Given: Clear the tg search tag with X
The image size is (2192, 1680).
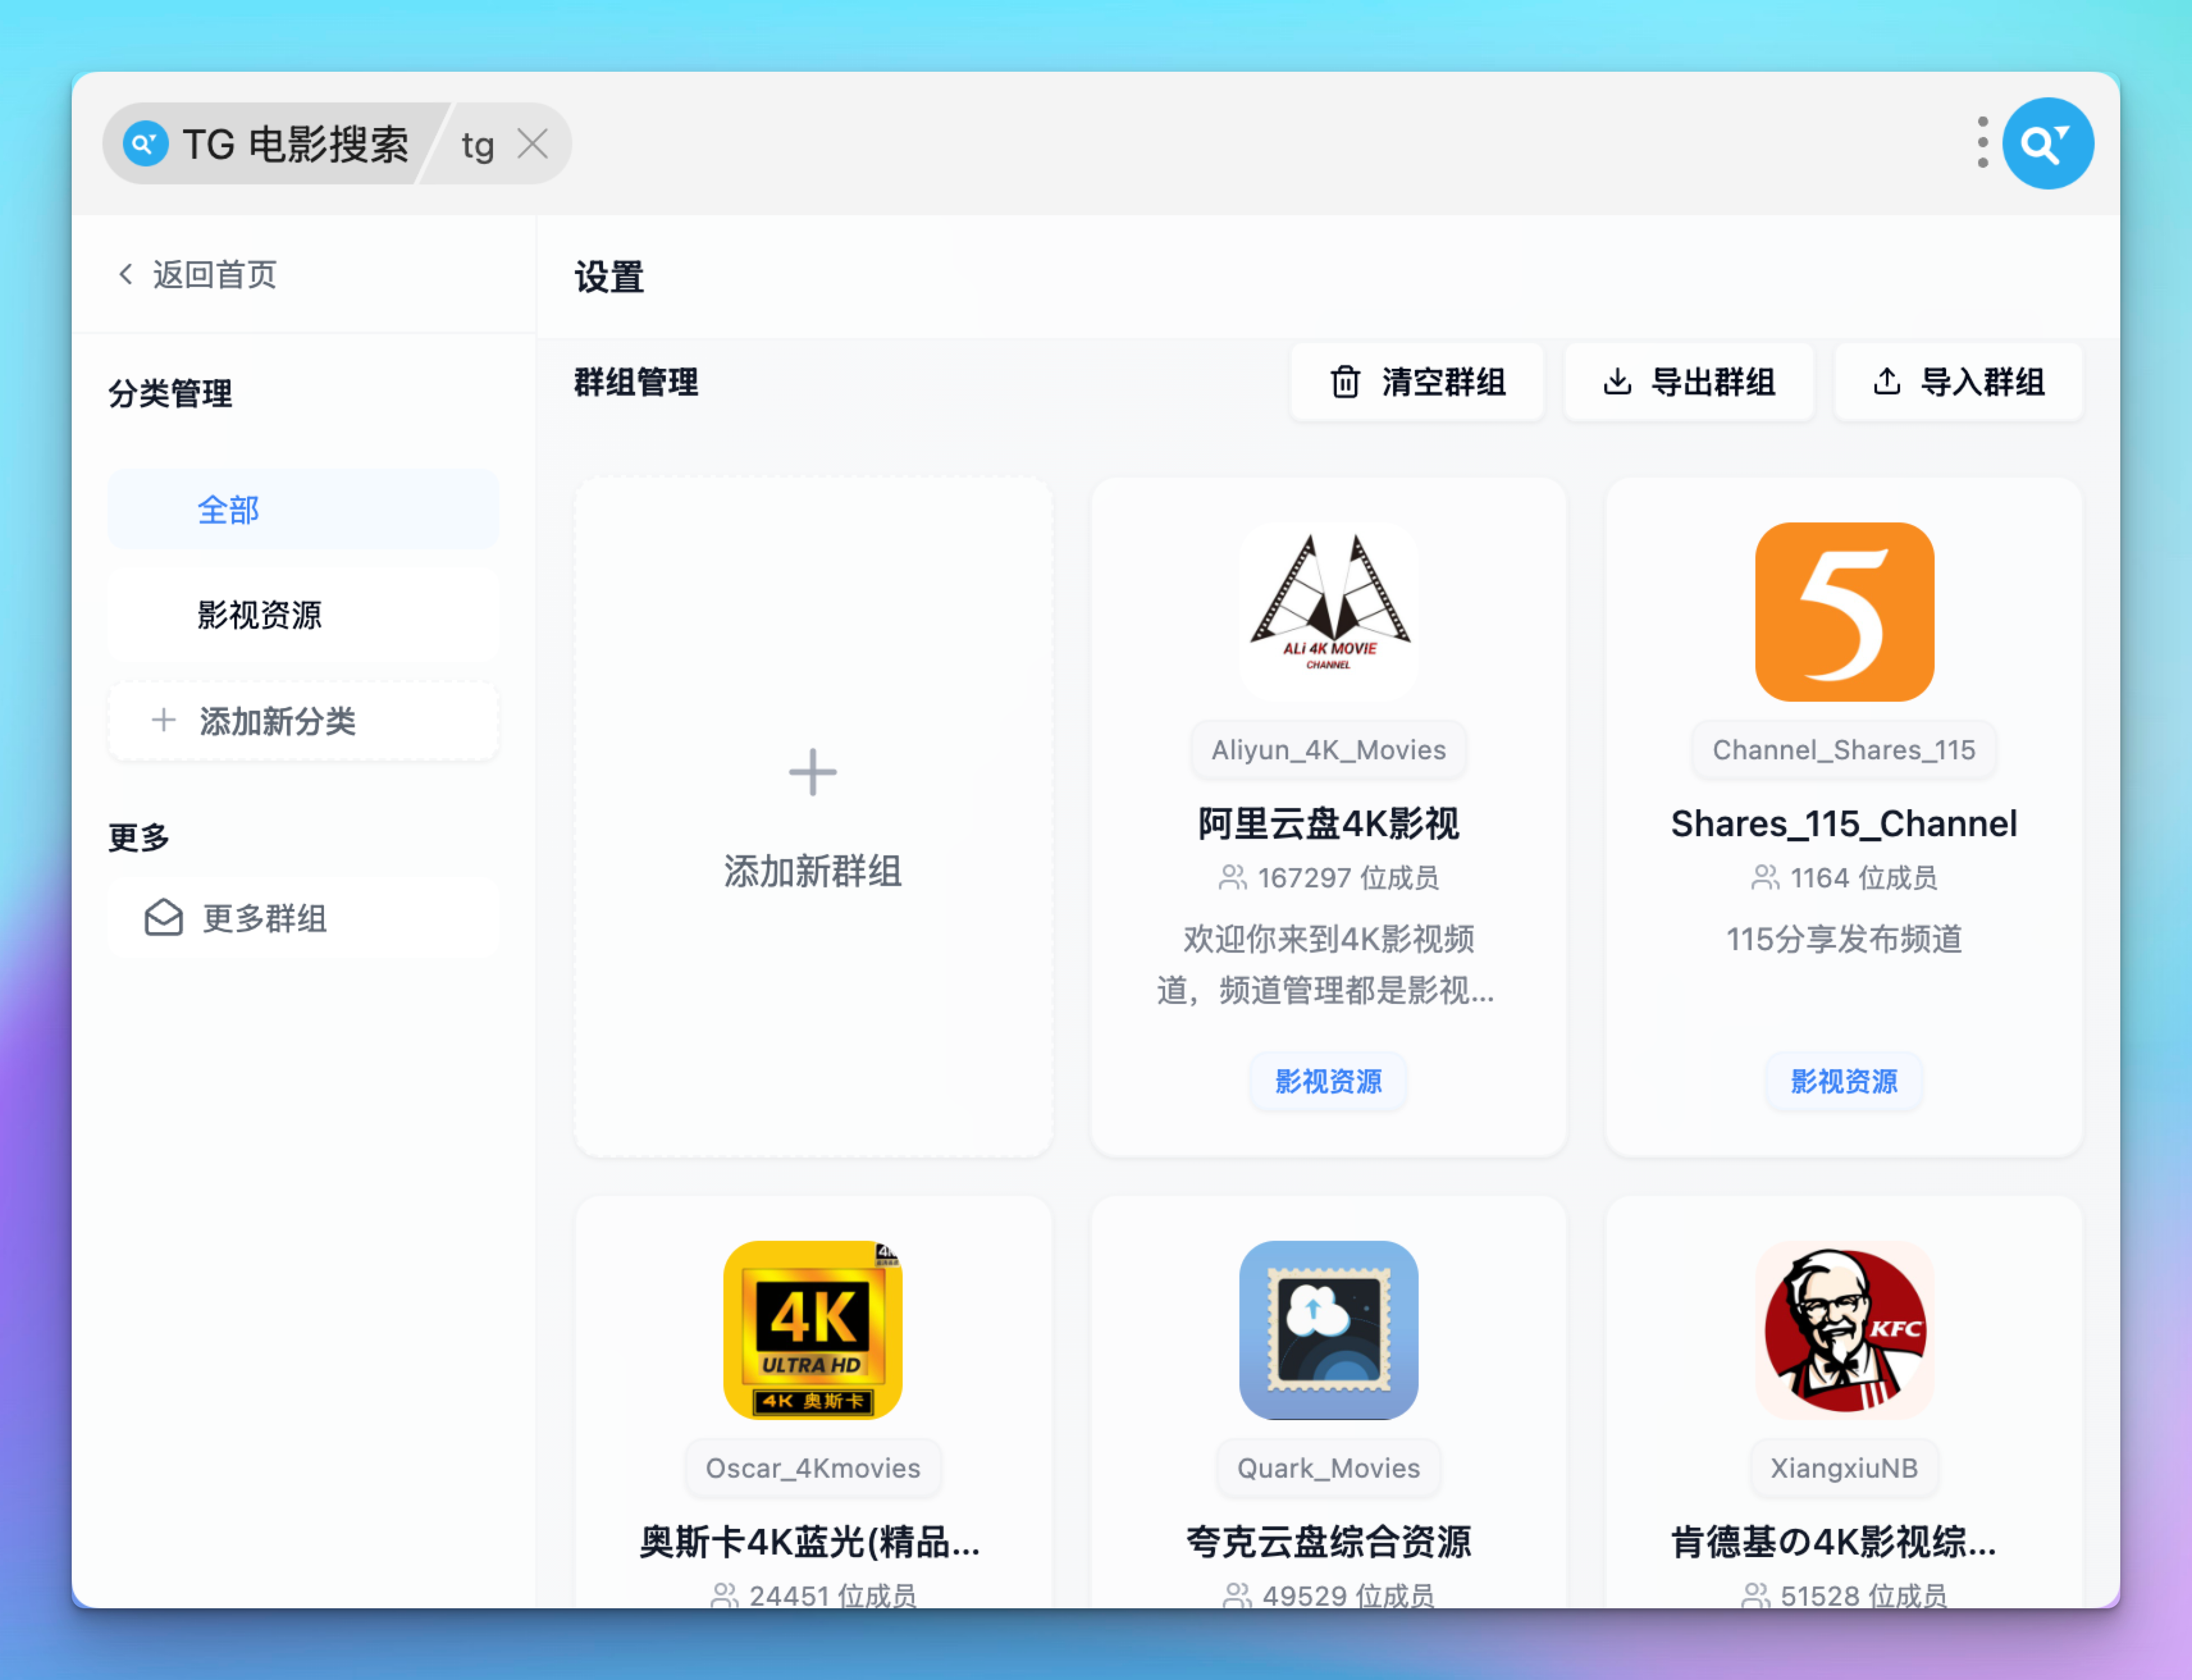Looking at the screenshot, I should [x=533, y=144].
